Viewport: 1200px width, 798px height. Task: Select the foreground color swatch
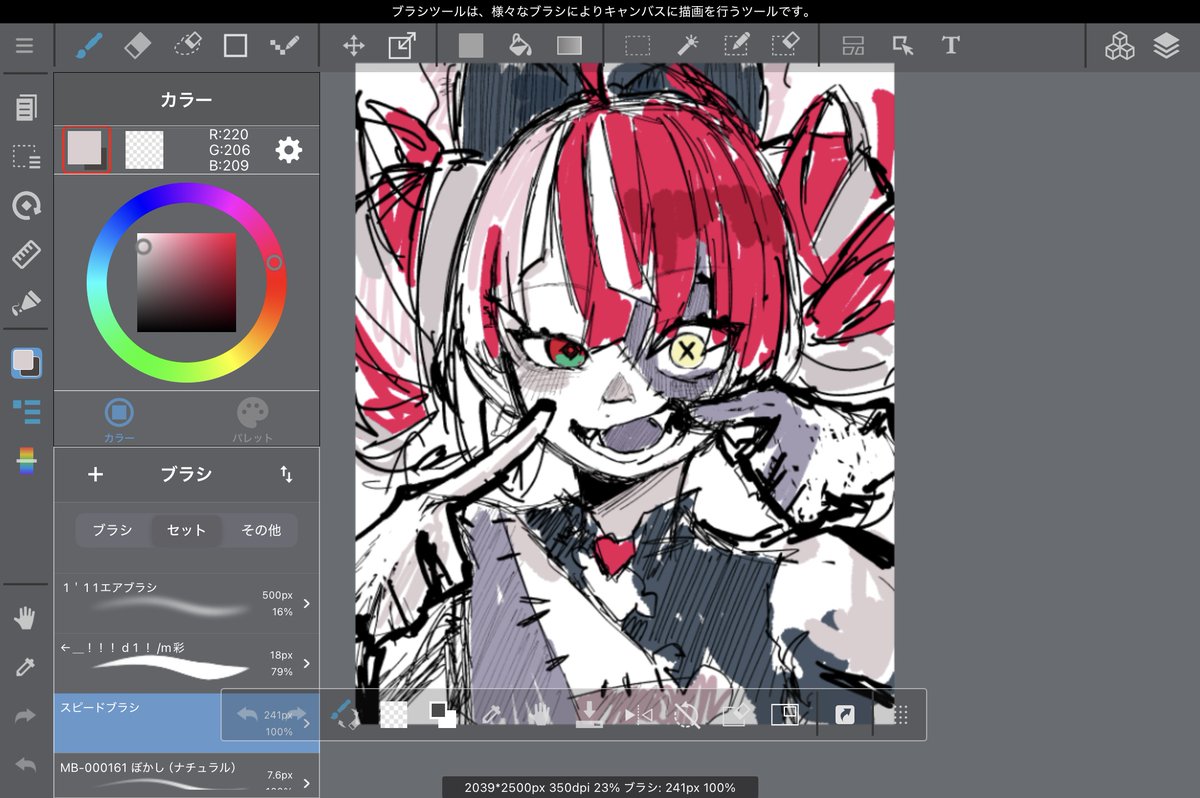[86, 150]
